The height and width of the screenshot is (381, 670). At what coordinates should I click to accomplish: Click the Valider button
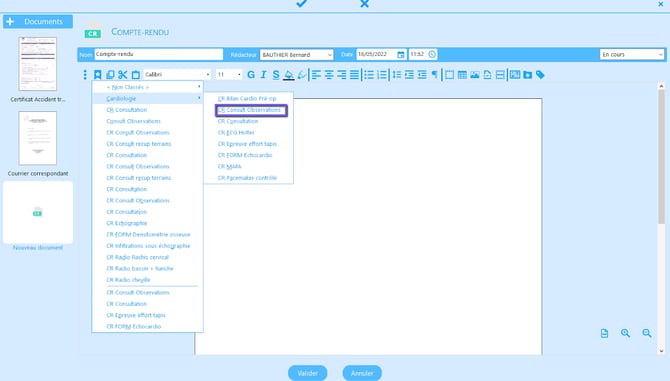[308, 373]
